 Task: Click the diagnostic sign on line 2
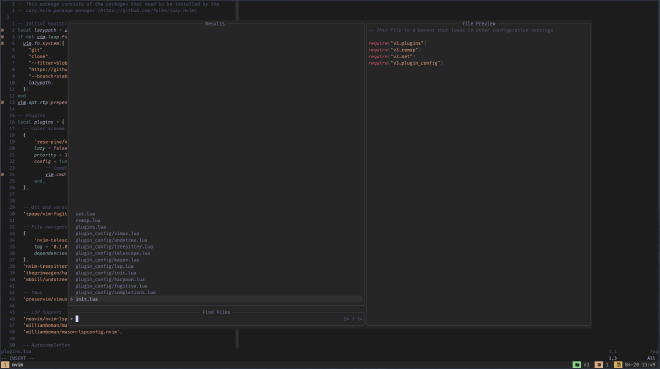[x=3, y=30]
